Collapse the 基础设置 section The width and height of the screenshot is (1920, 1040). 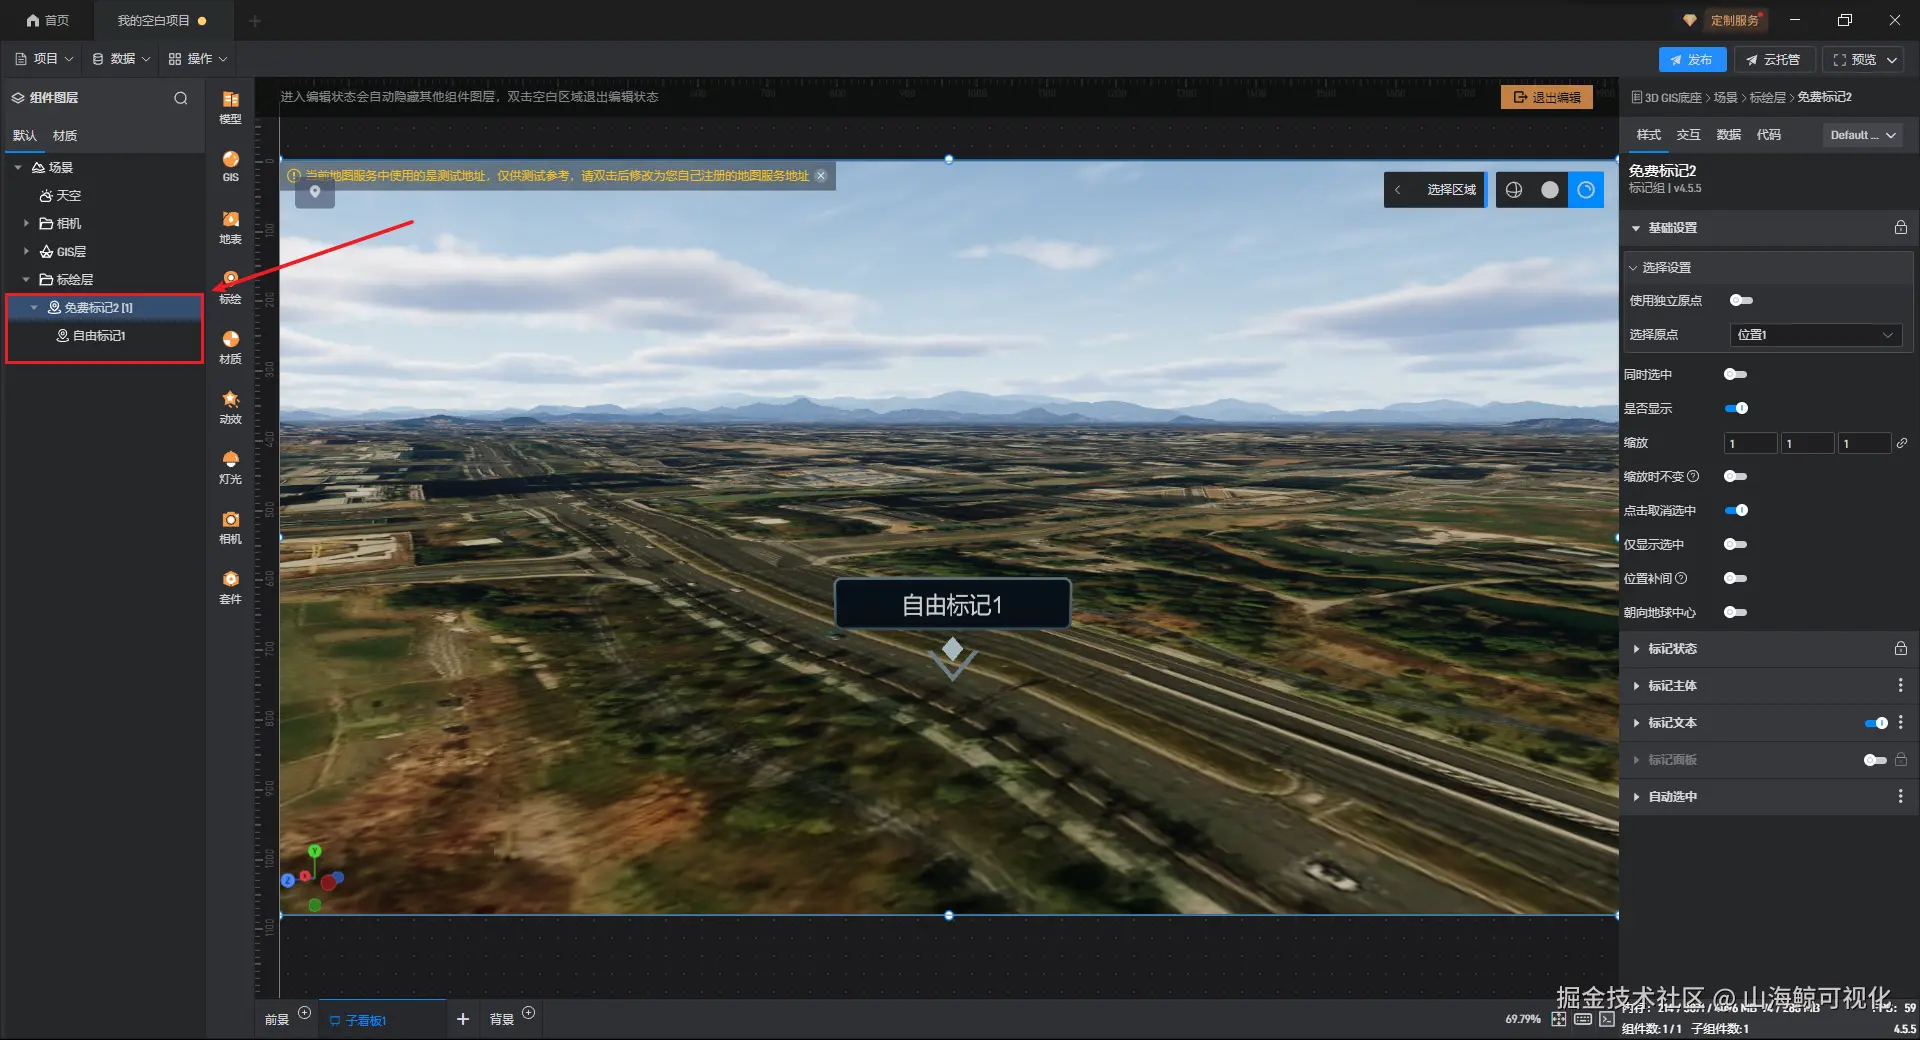(x=1636, y=228)
